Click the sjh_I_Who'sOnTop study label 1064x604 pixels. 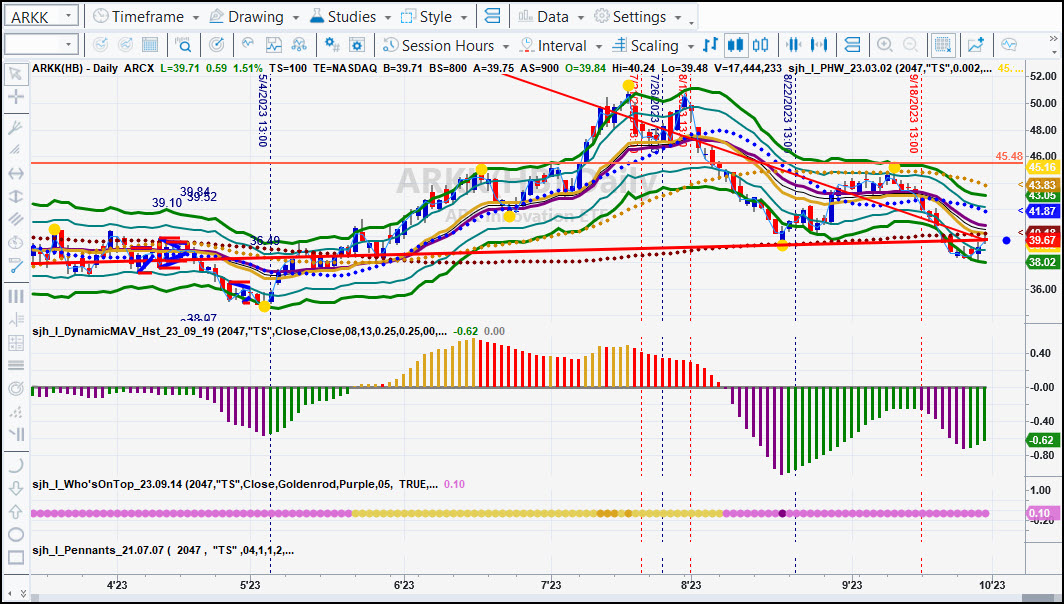coord(234,484)
